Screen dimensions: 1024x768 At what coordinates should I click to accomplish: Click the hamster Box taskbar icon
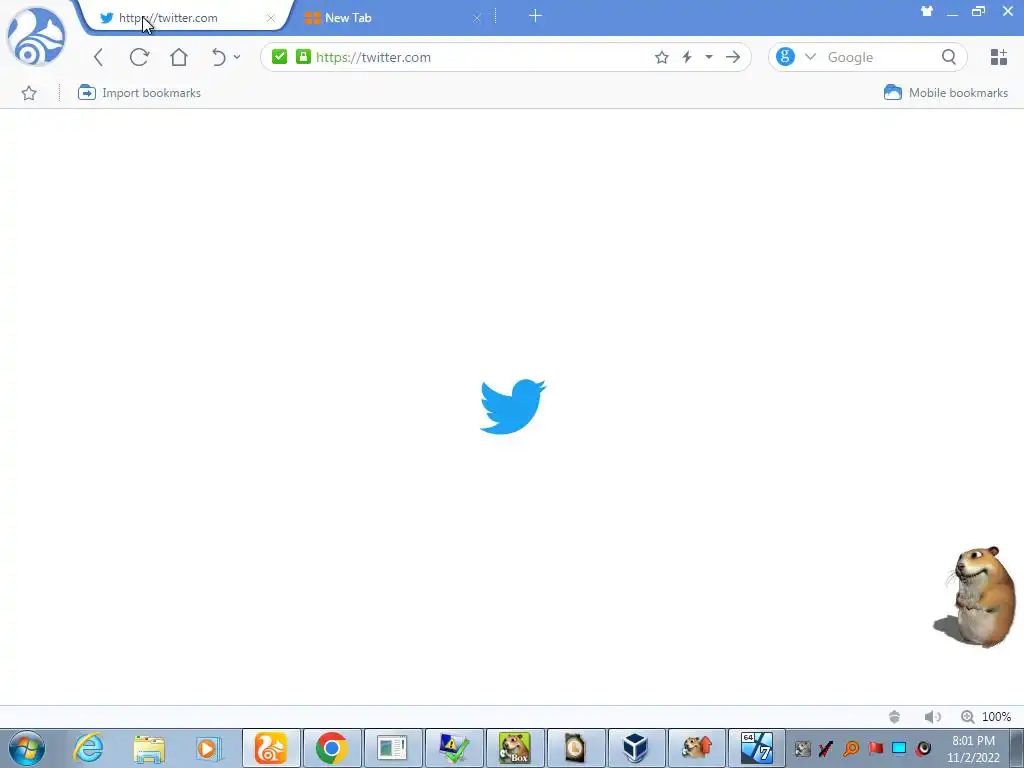tap(515, 748)
